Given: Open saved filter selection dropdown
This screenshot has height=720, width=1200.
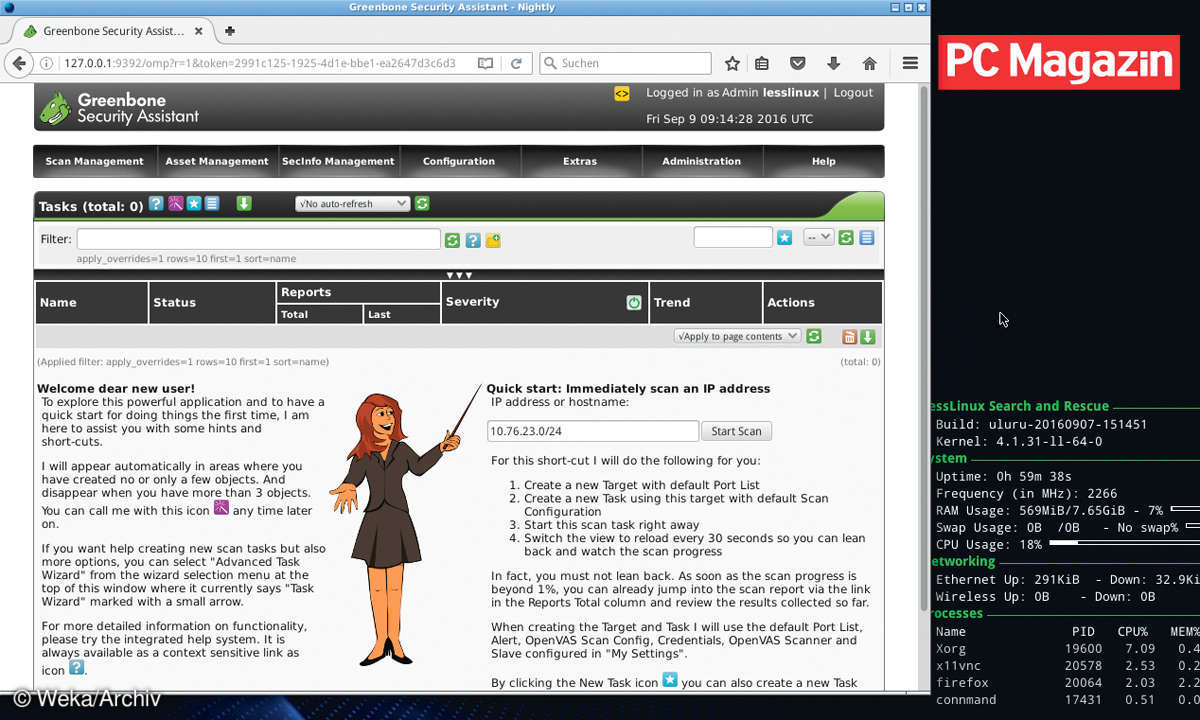Looking at the screenshot, I should pyautogui.click(x=819, y=237).
